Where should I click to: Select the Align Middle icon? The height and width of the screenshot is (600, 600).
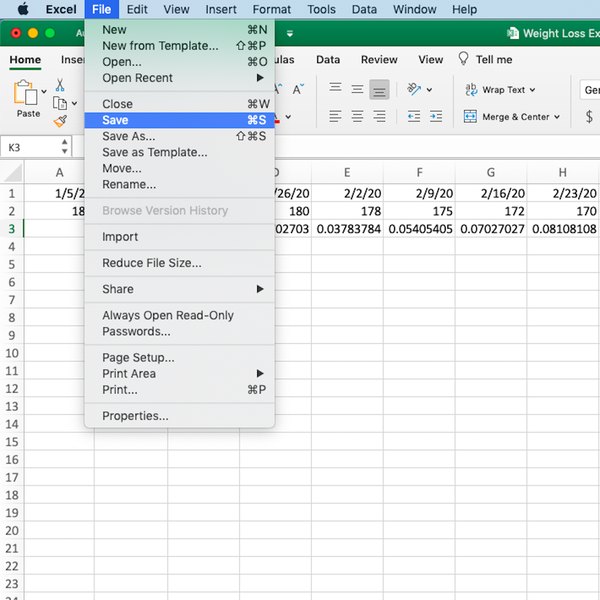click(x=357, y=89)
